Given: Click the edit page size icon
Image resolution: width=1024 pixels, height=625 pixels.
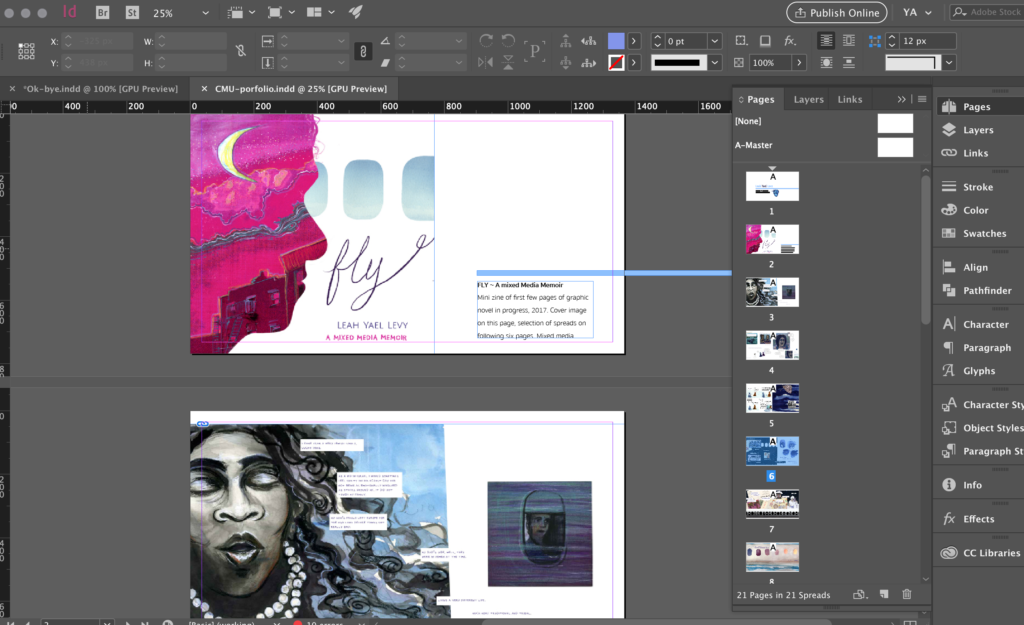Looking at the screenshot, I should (860, 594).
